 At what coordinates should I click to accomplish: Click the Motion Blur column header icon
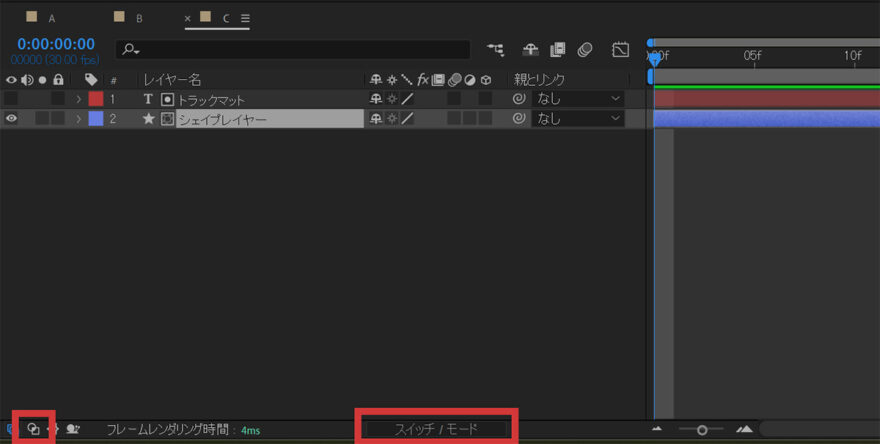coord(454,80)
